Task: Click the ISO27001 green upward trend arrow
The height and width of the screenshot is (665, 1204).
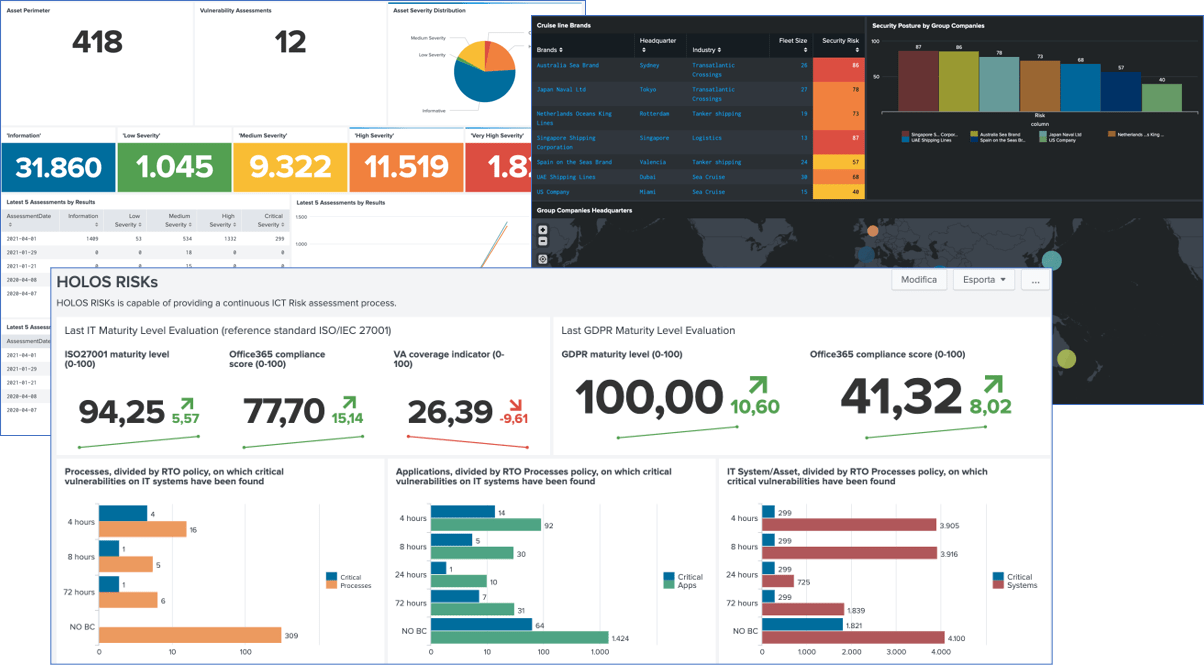Action: click(x=186, y=405)
